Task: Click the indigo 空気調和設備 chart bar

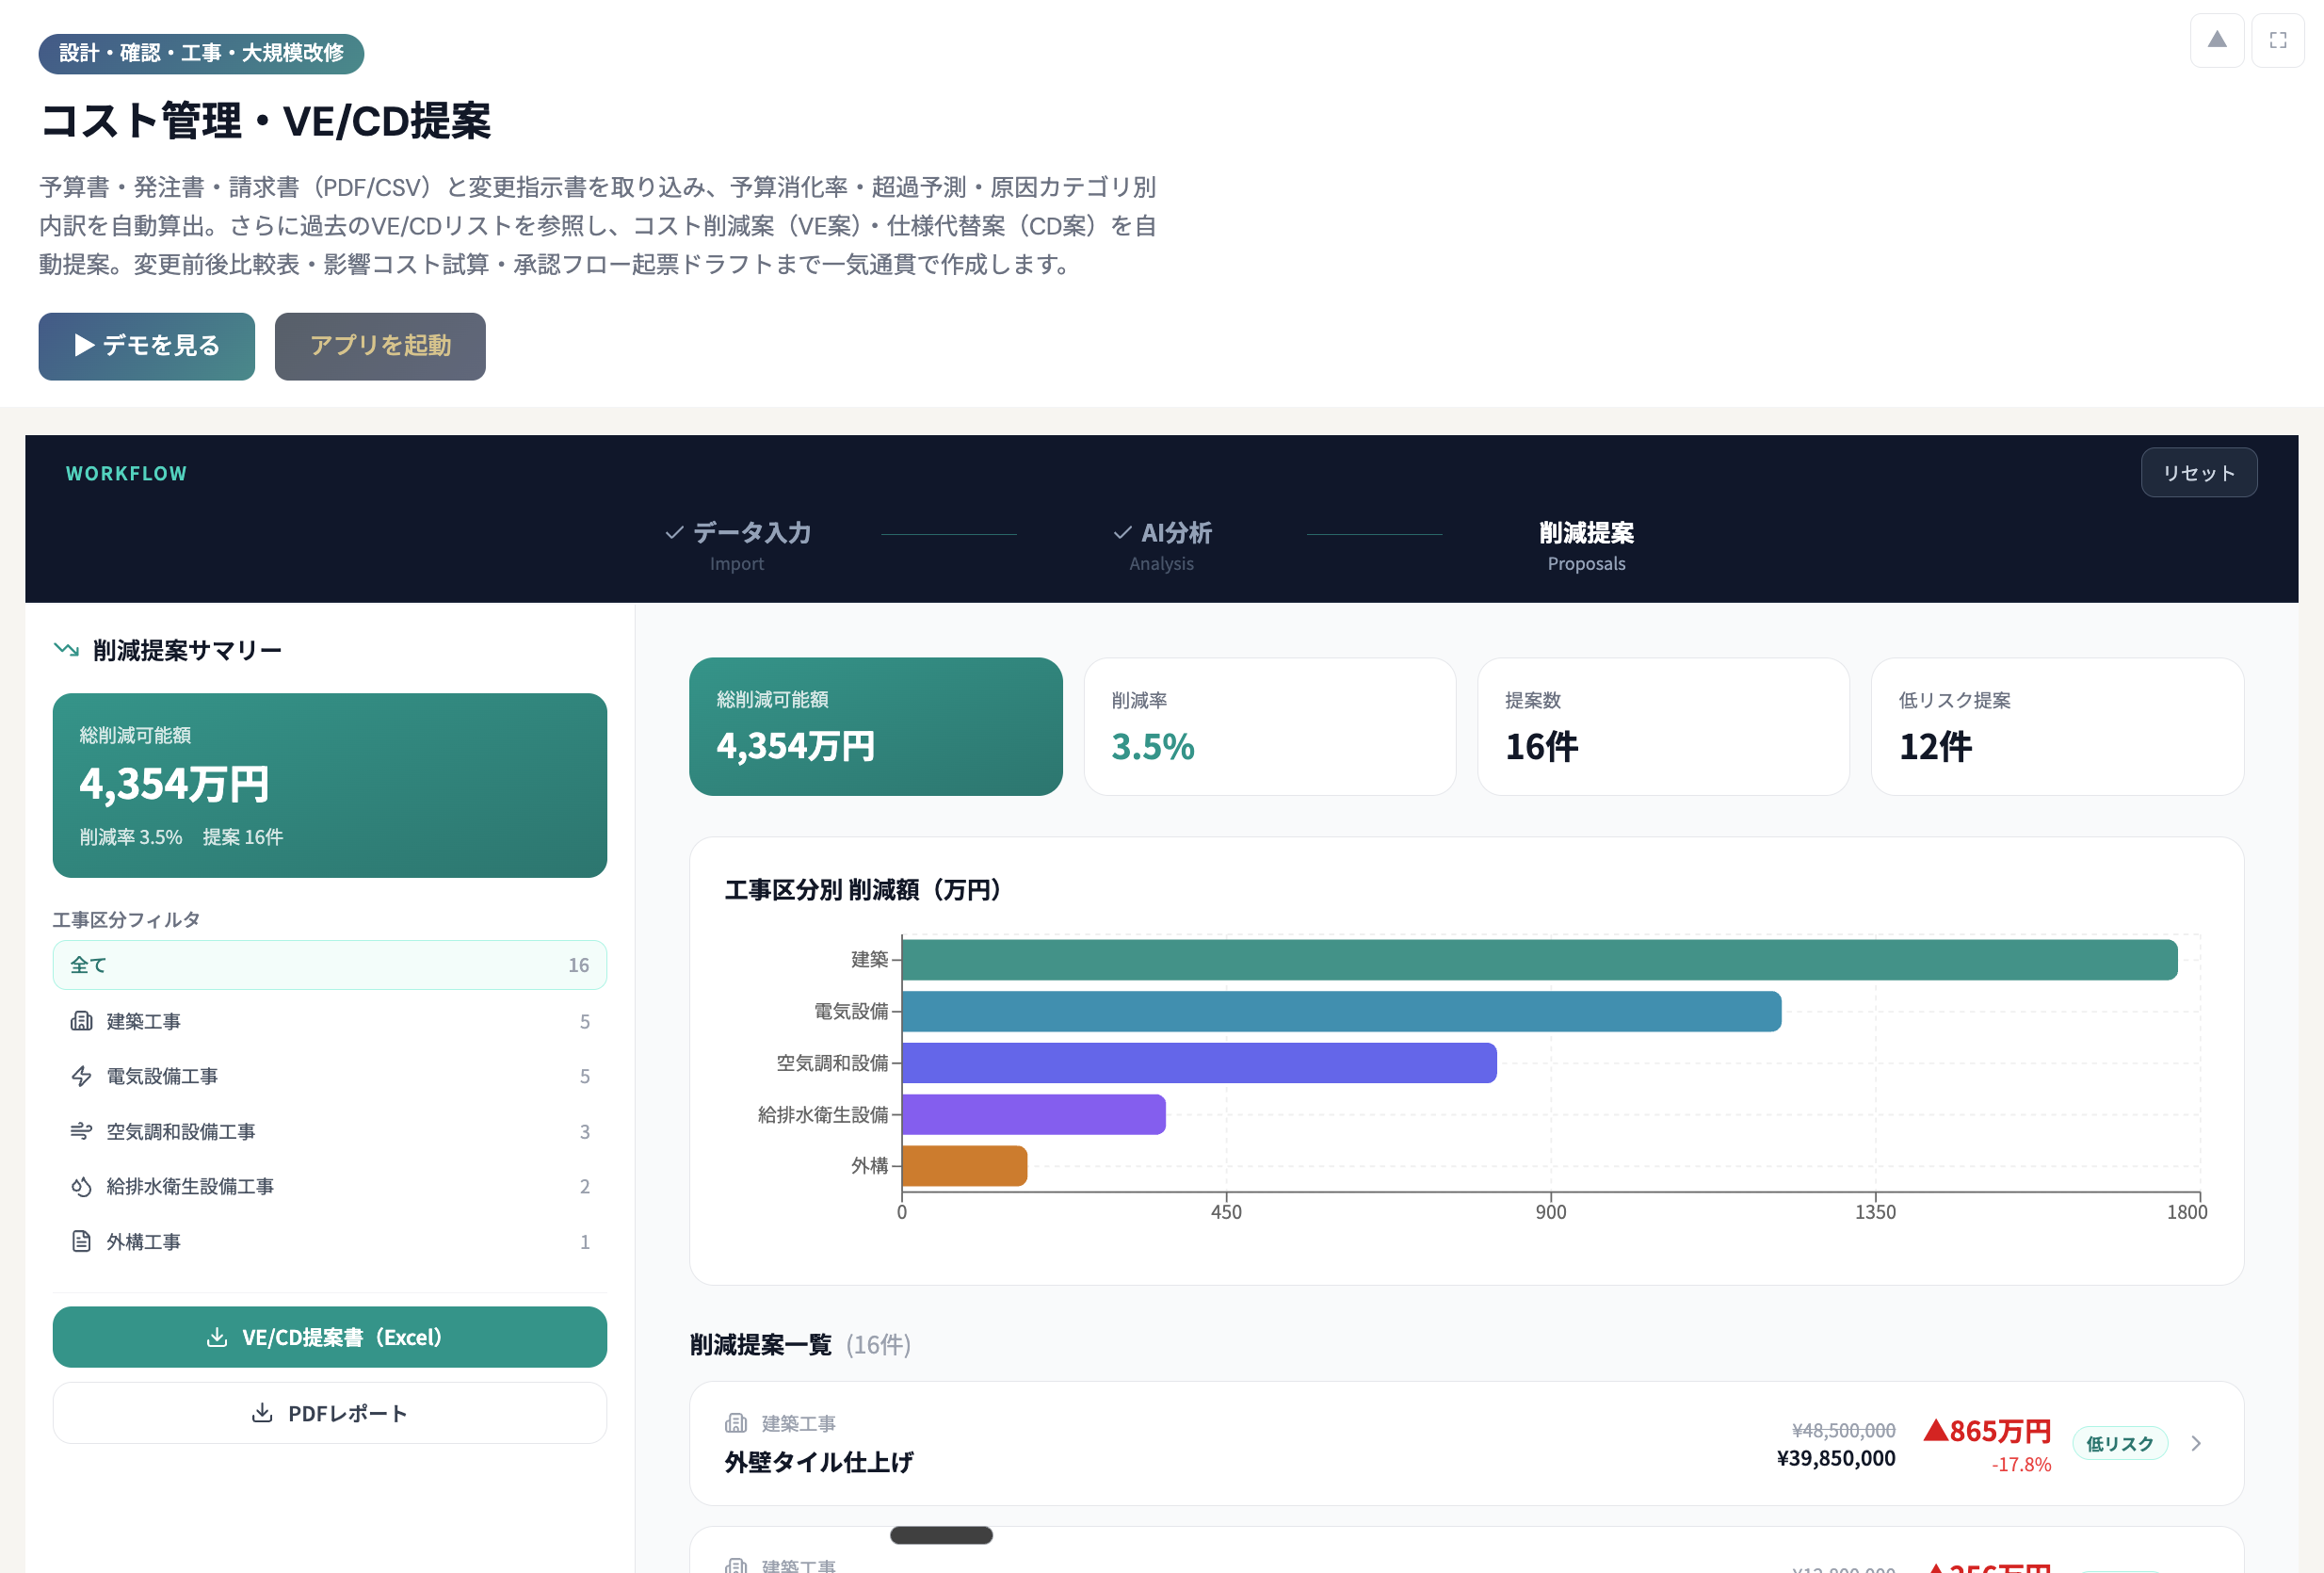Action: point(1200,1063)
